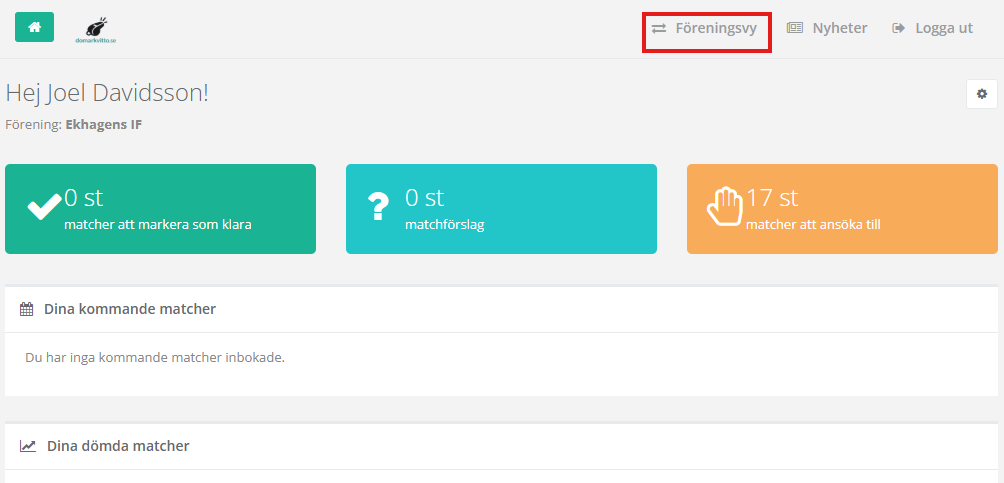
Task: Open the orange 'matcher att ansöka till' card
Action: point(842,209)
